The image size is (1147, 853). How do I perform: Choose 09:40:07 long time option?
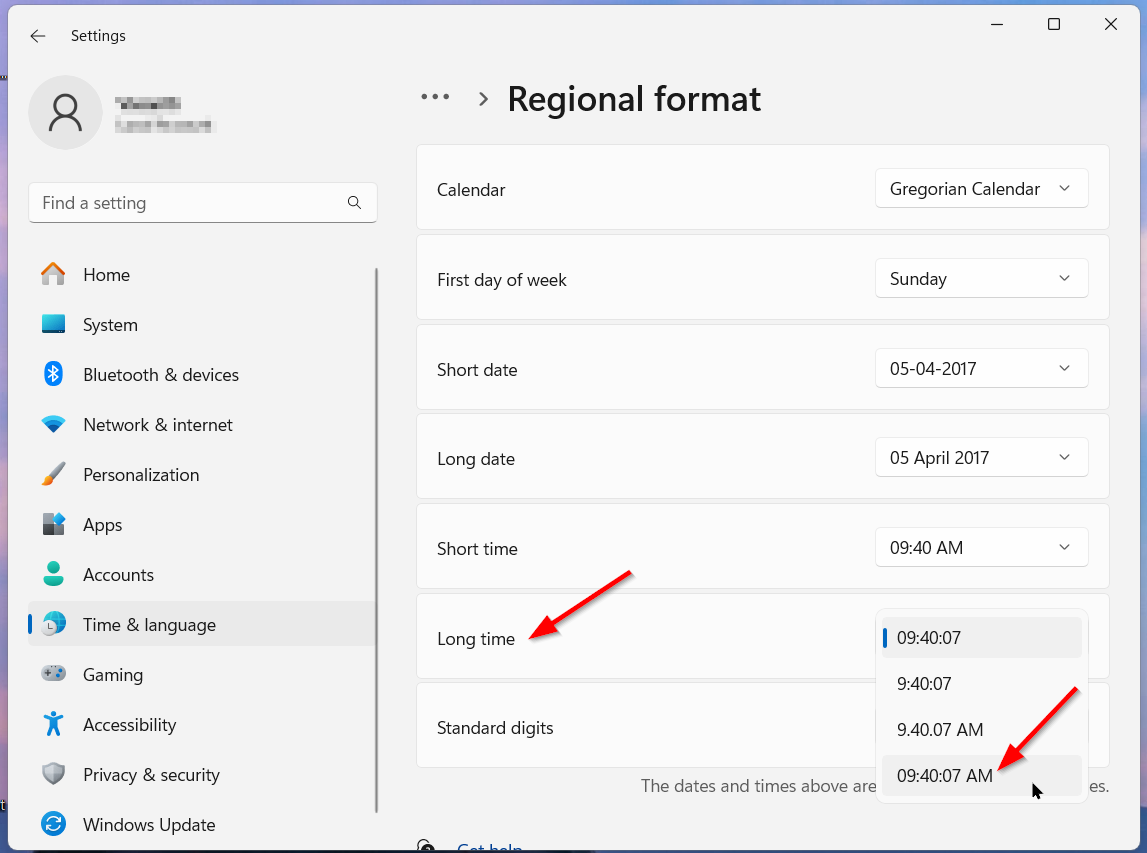click(982, 637)
